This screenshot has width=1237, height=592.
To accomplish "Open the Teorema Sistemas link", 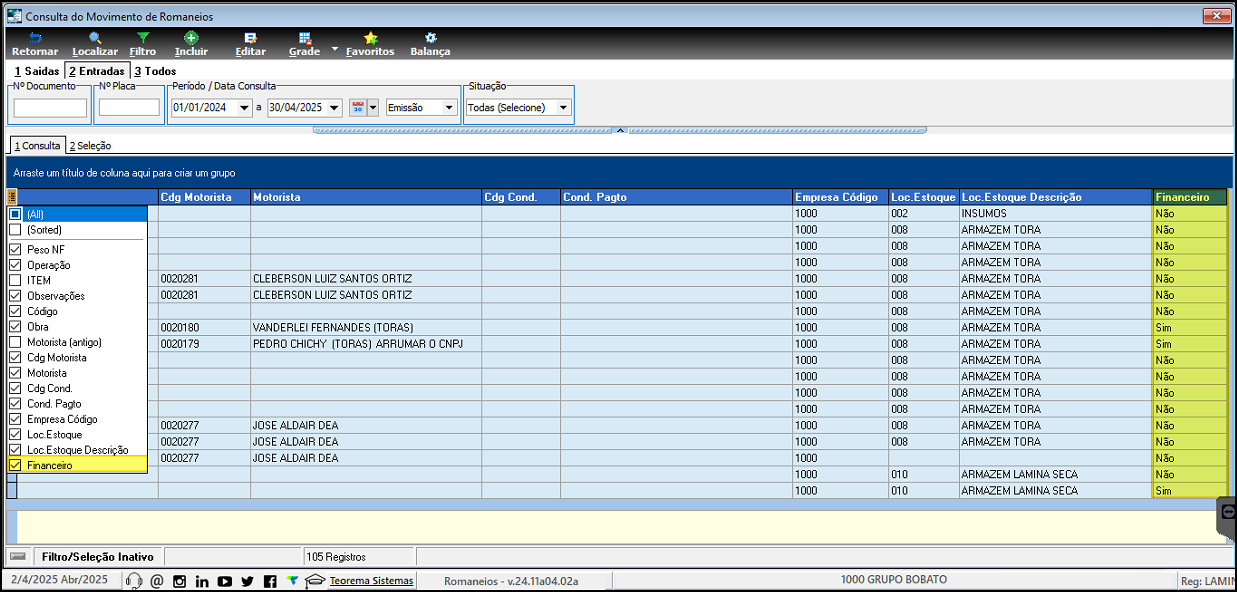I will click(x=372, y=581).
